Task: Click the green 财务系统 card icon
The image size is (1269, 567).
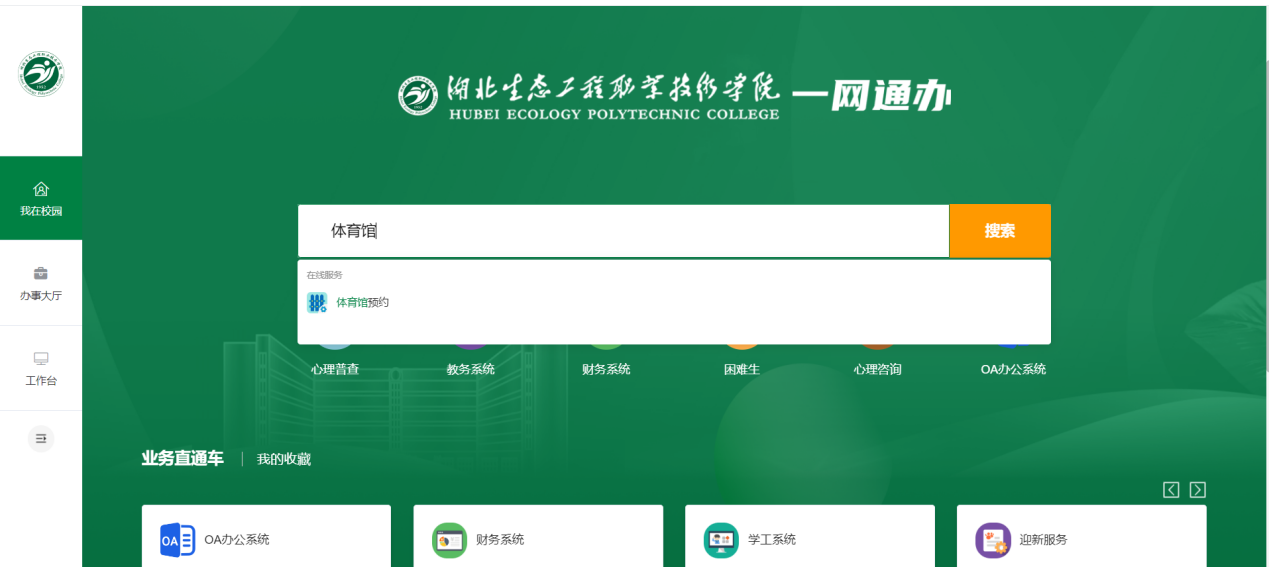Action: [x=449, y=540]
